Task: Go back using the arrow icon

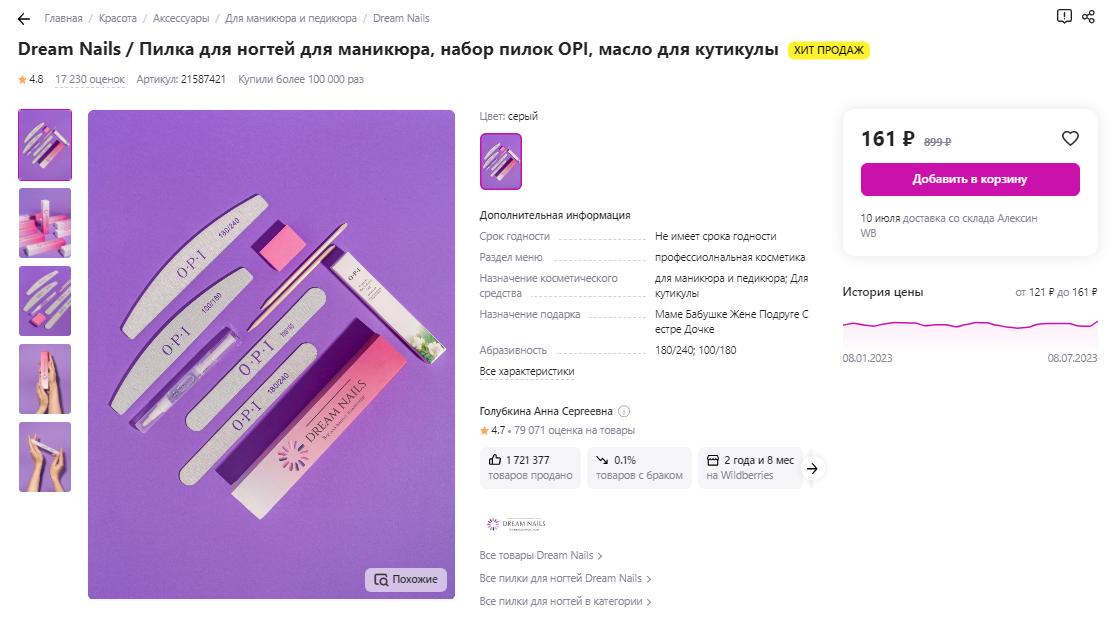Action: [x=23, y=17]
